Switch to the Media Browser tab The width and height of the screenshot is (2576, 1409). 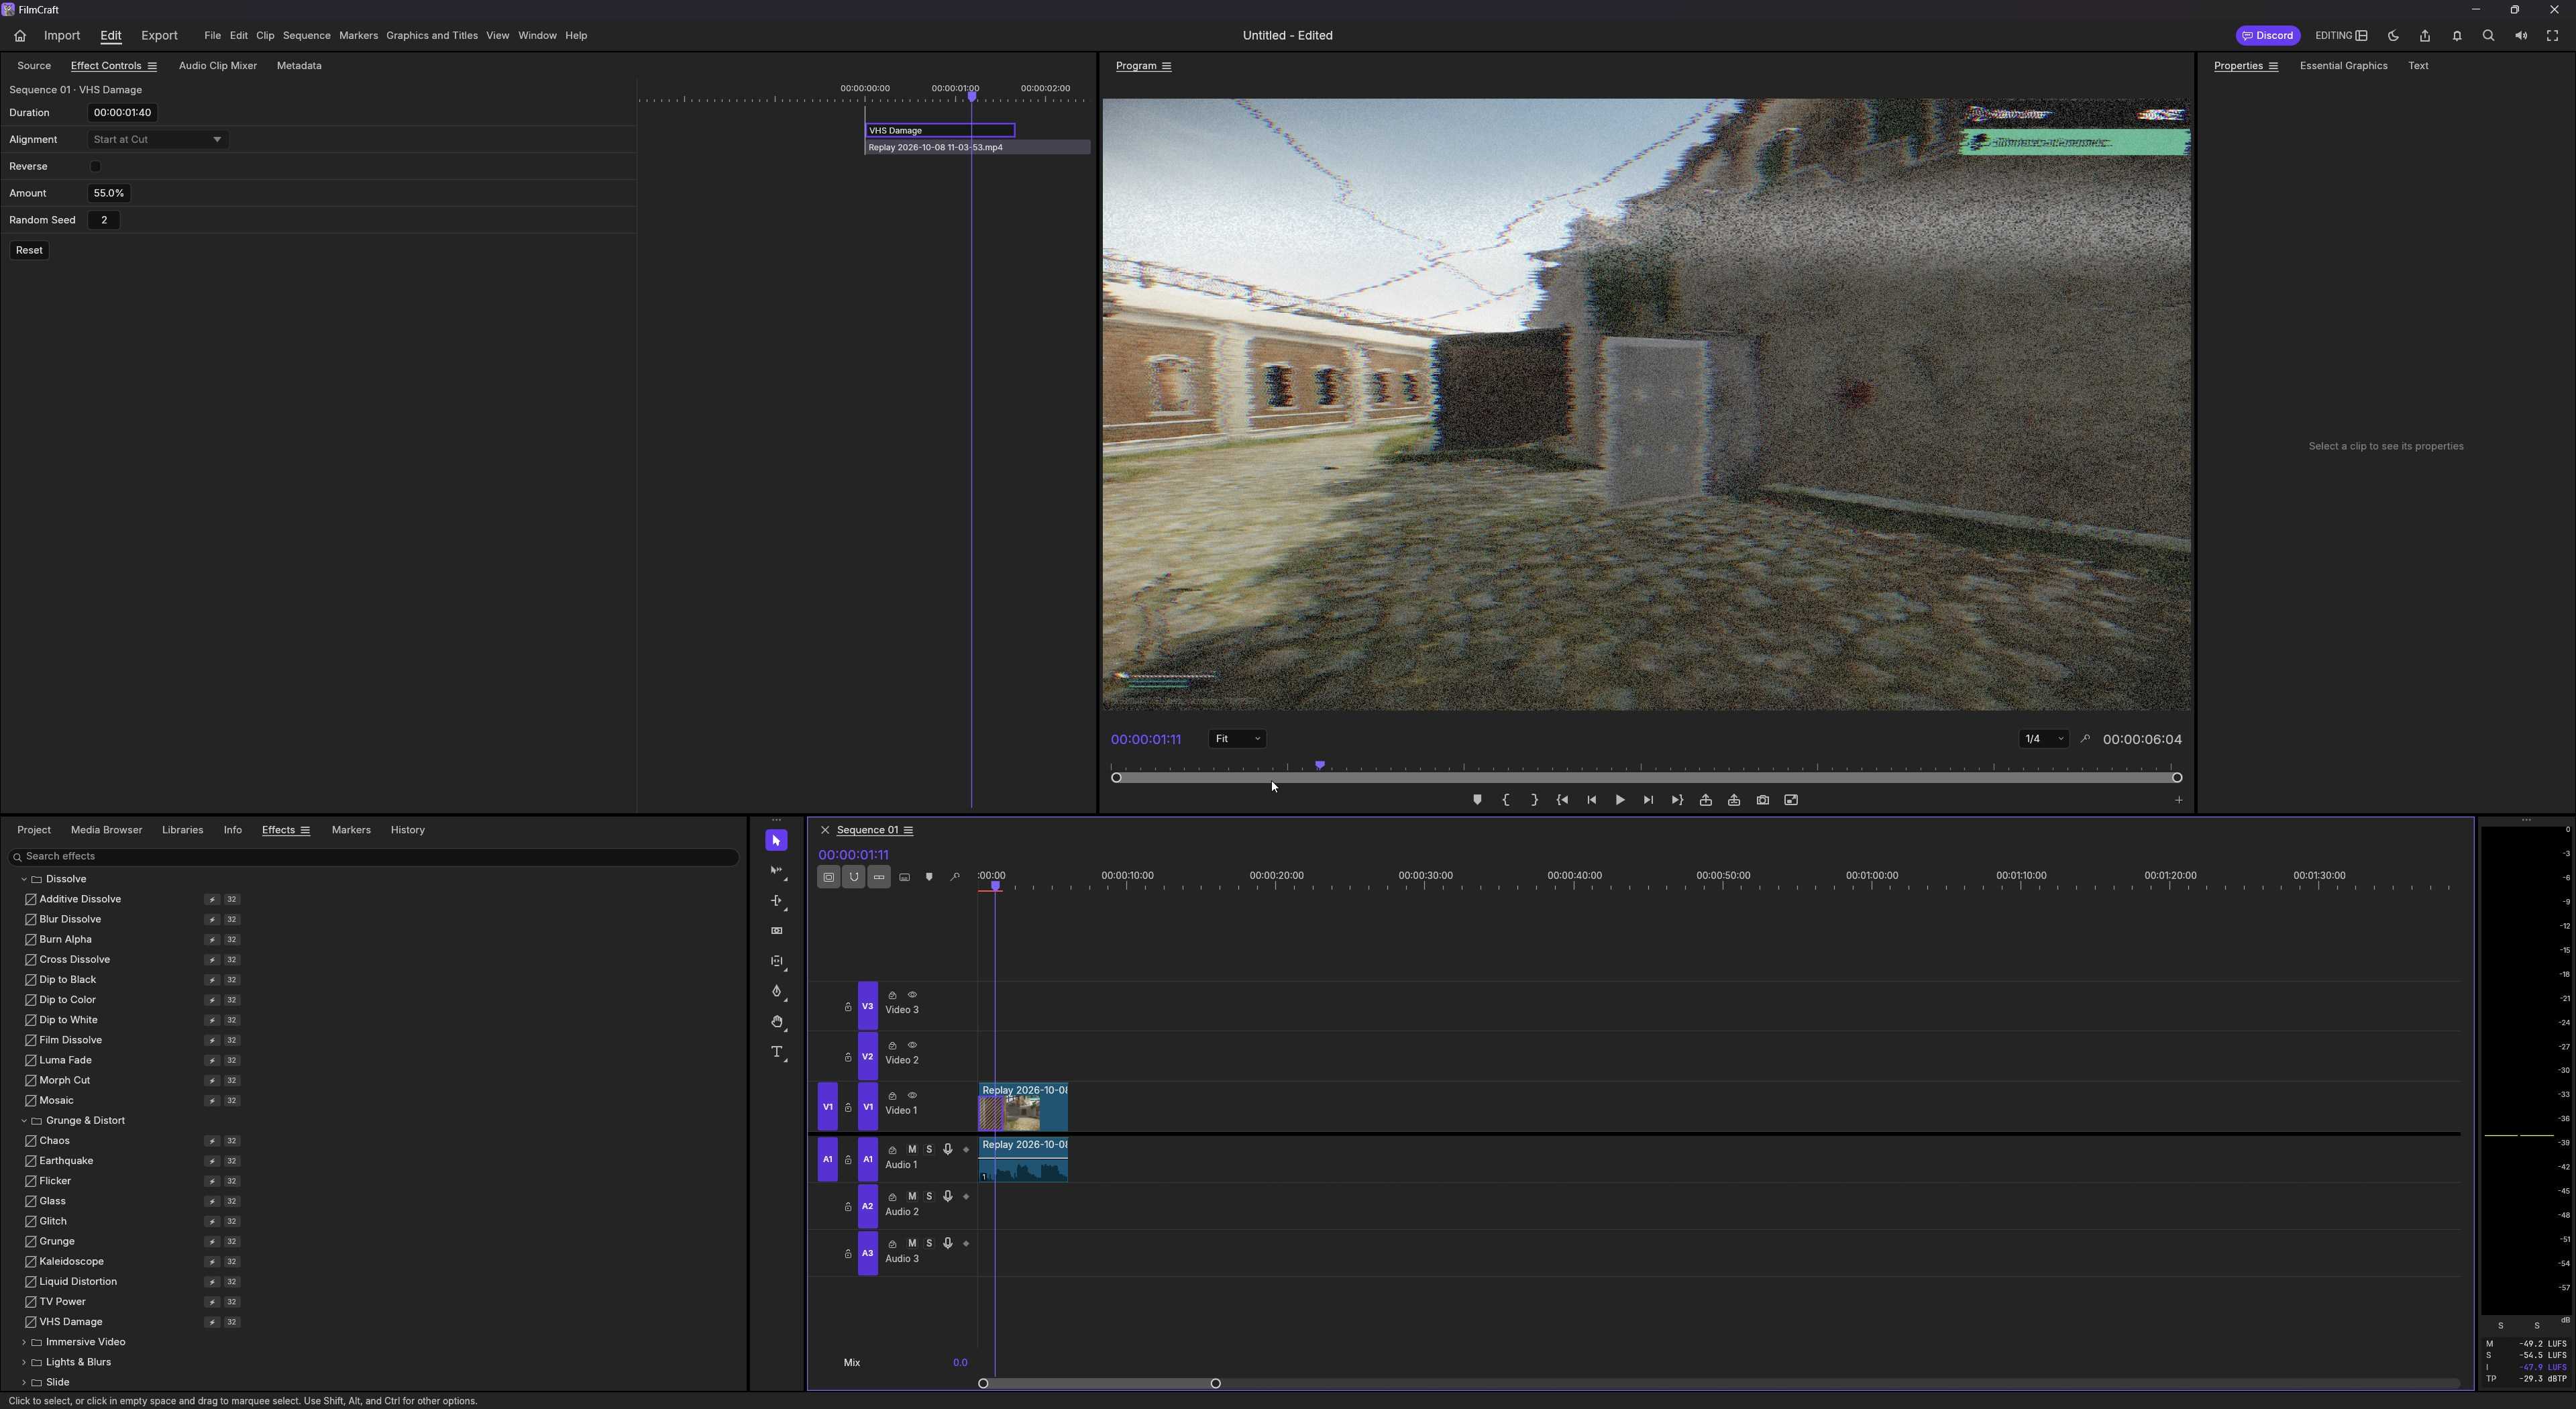[106, 830]
